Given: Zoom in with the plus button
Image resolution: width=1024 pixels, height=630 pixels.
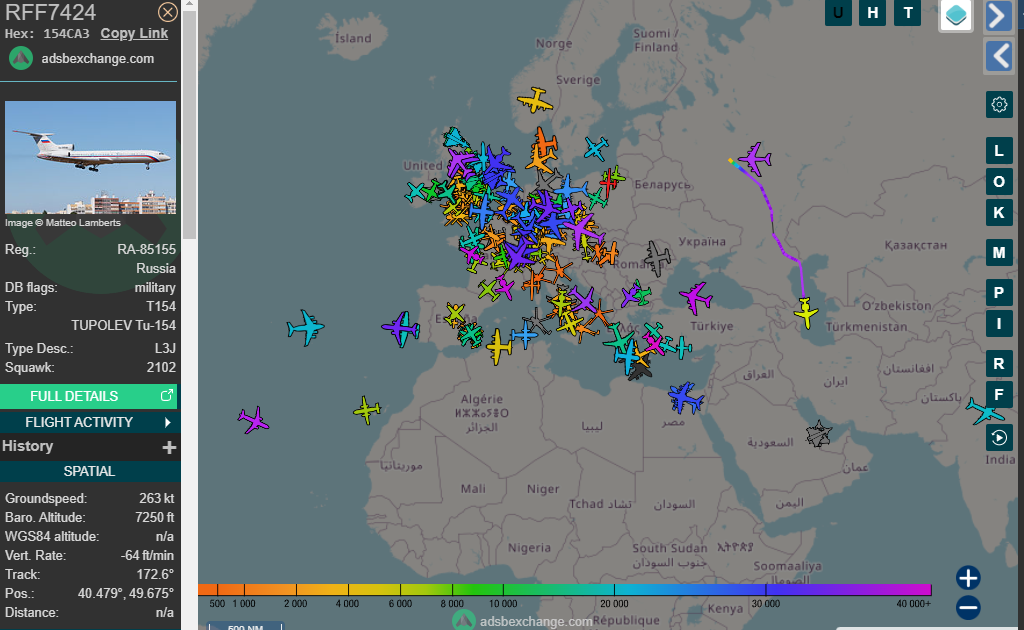Looking at the screenshot, I should pos(968,578).
